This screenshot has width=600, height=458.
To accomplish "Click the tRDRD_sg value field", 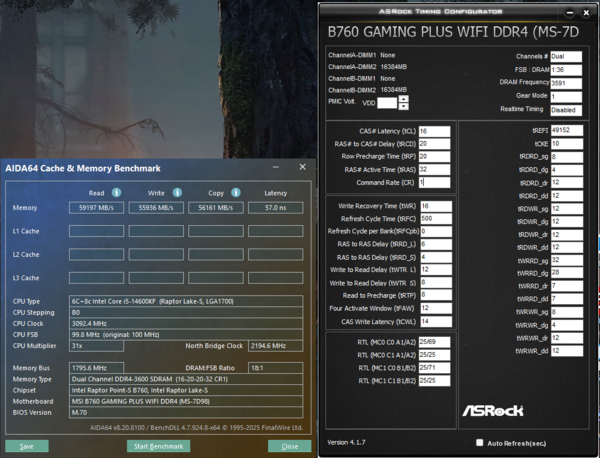I will [x=567, y=157].
